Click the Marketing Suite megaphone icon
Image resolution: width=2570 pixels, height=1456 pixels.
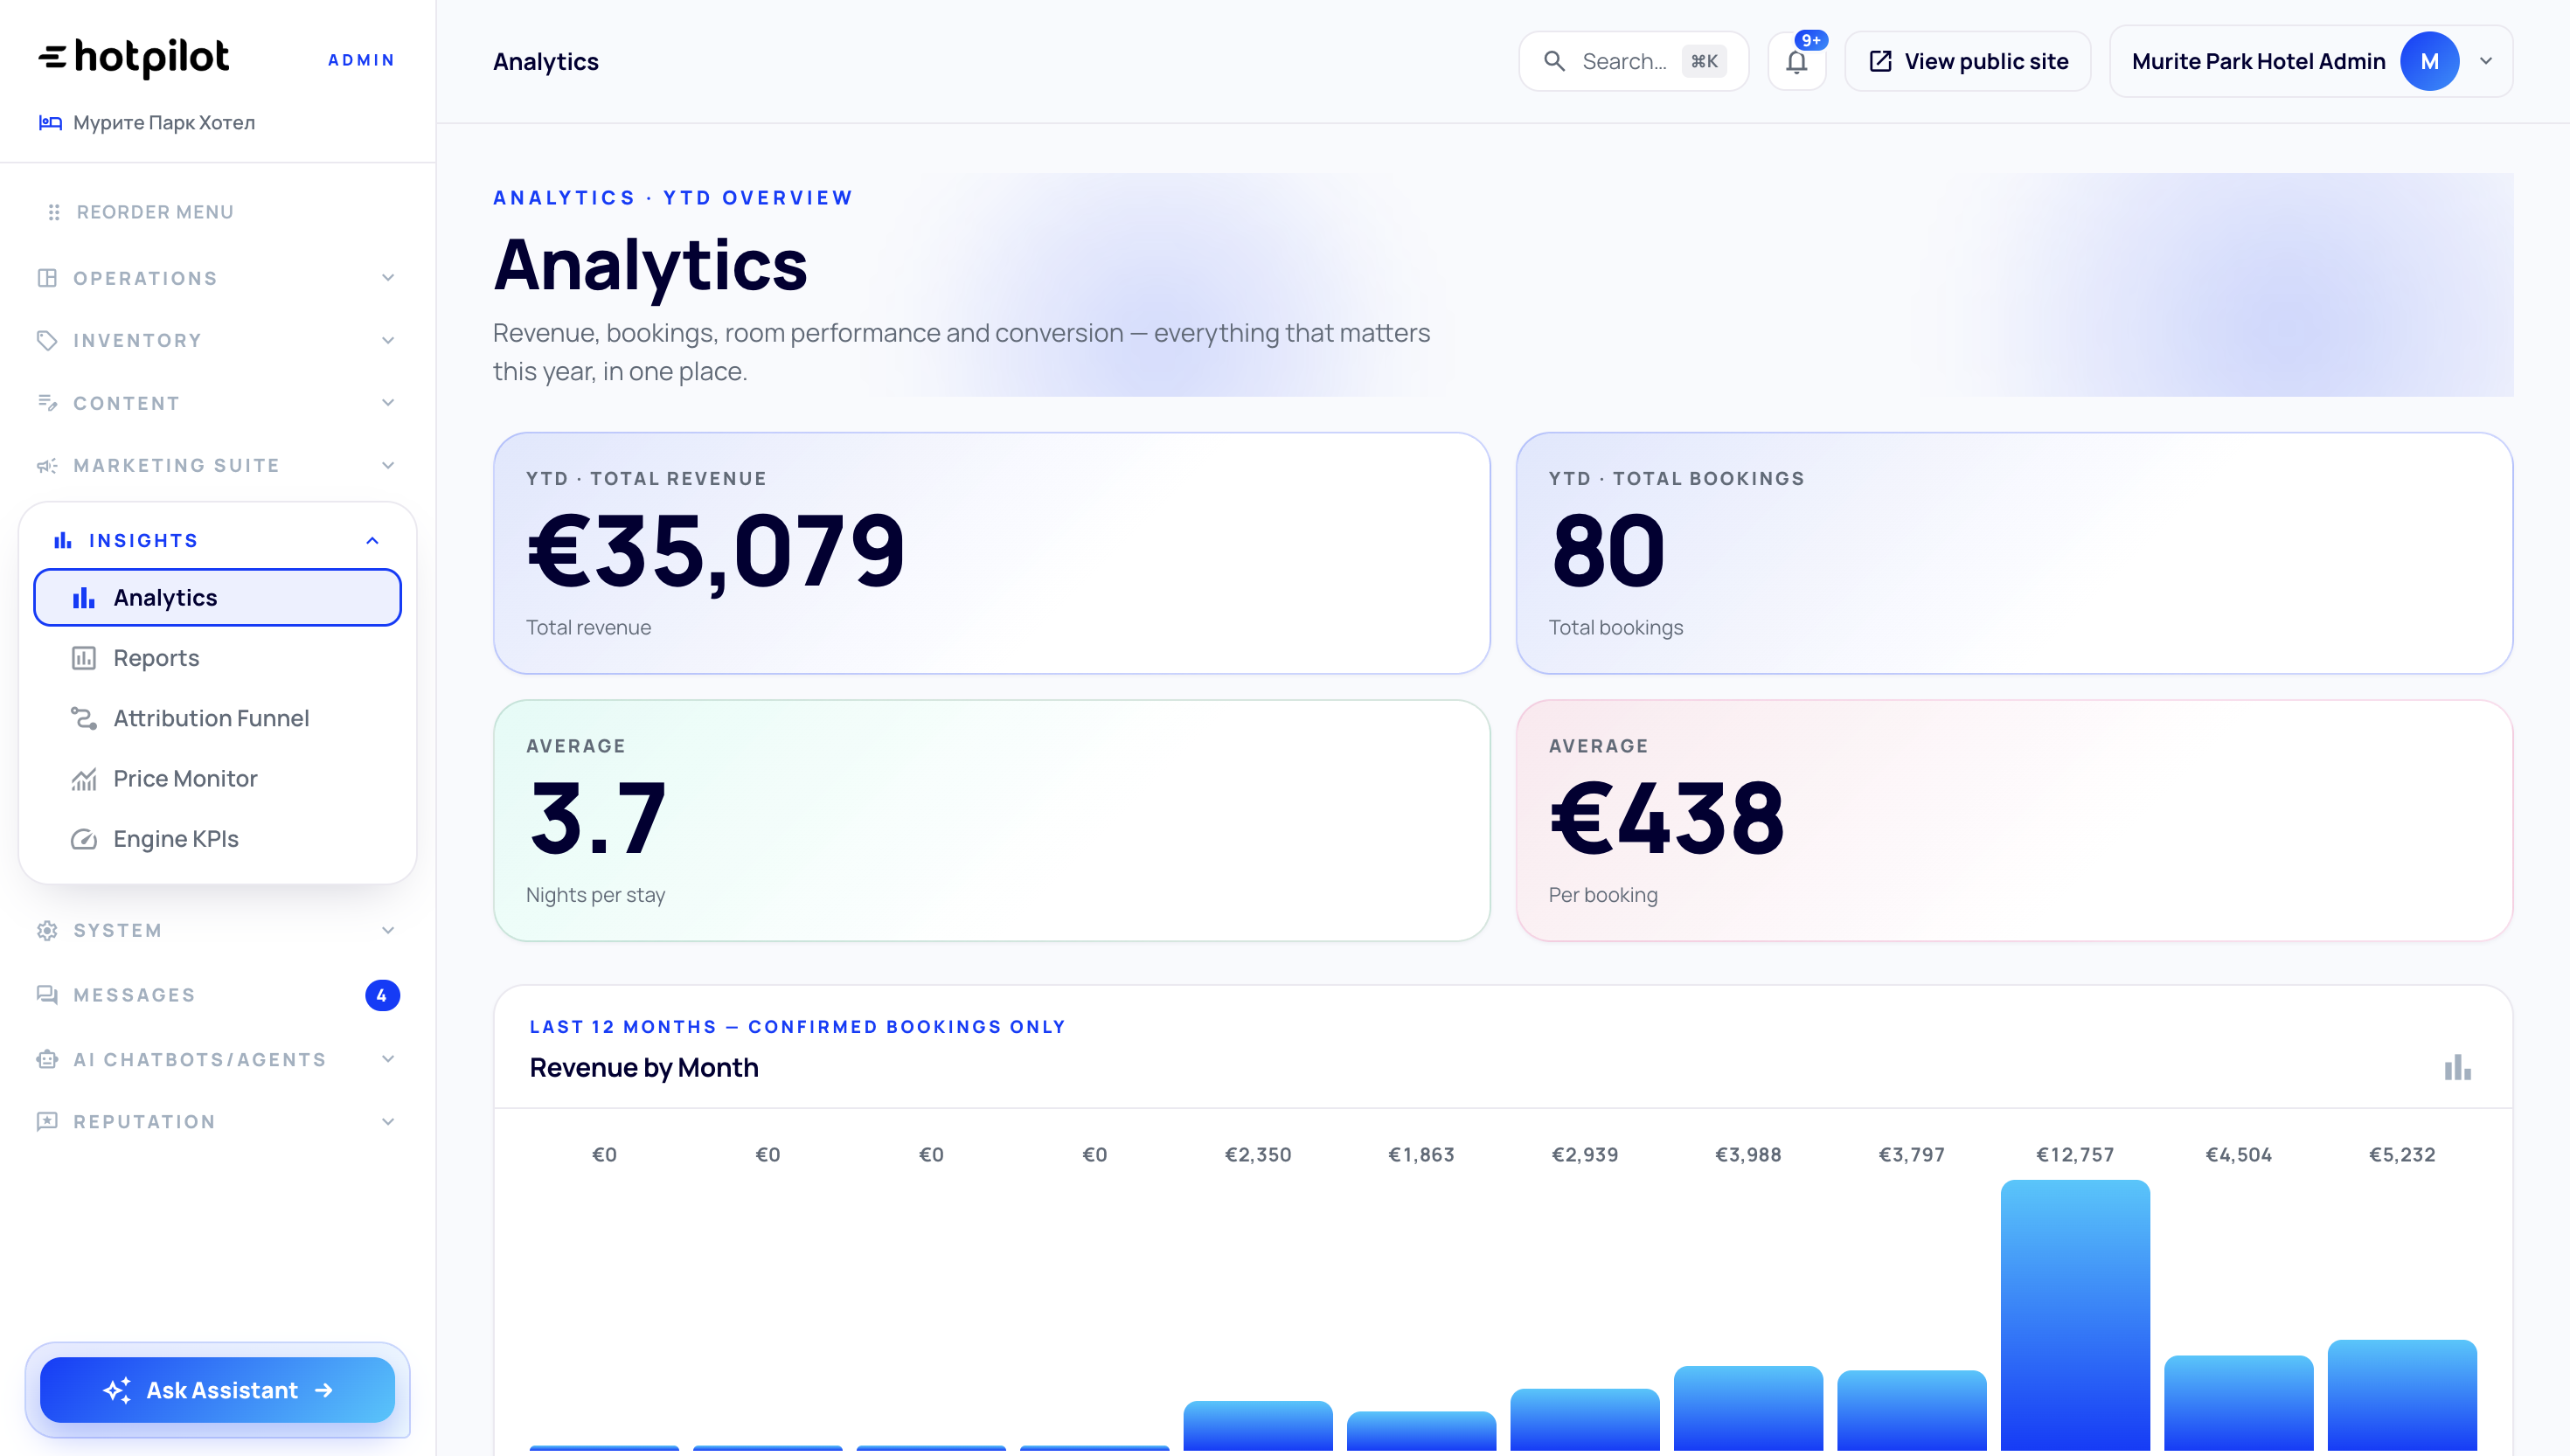(47, 465)
